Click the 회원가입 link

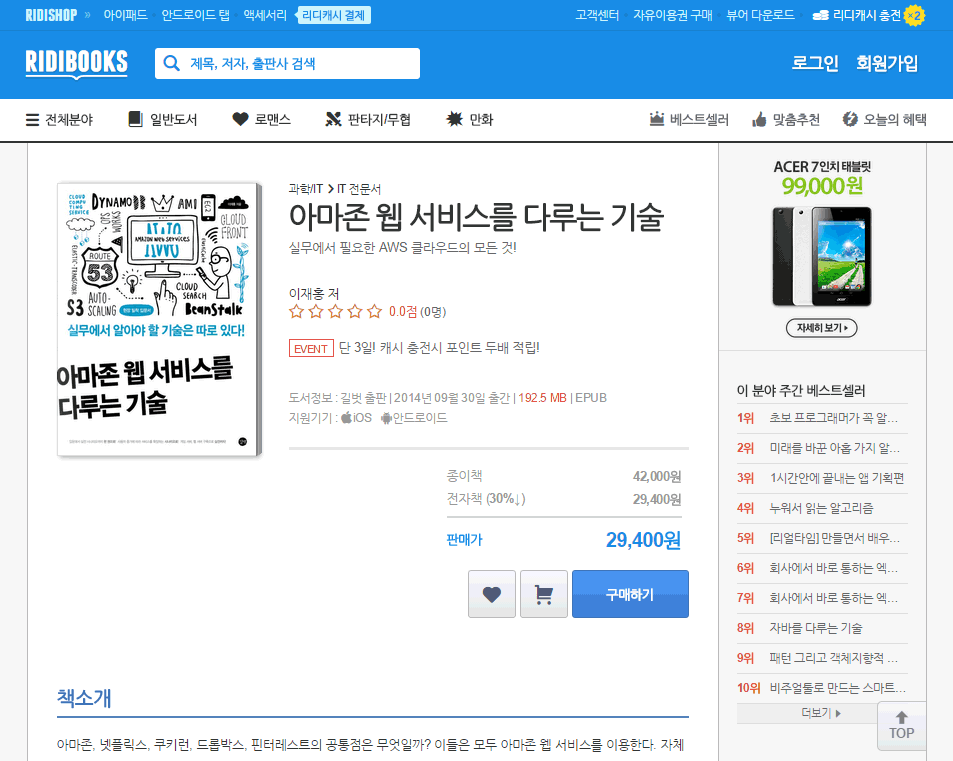pos(886,63)
